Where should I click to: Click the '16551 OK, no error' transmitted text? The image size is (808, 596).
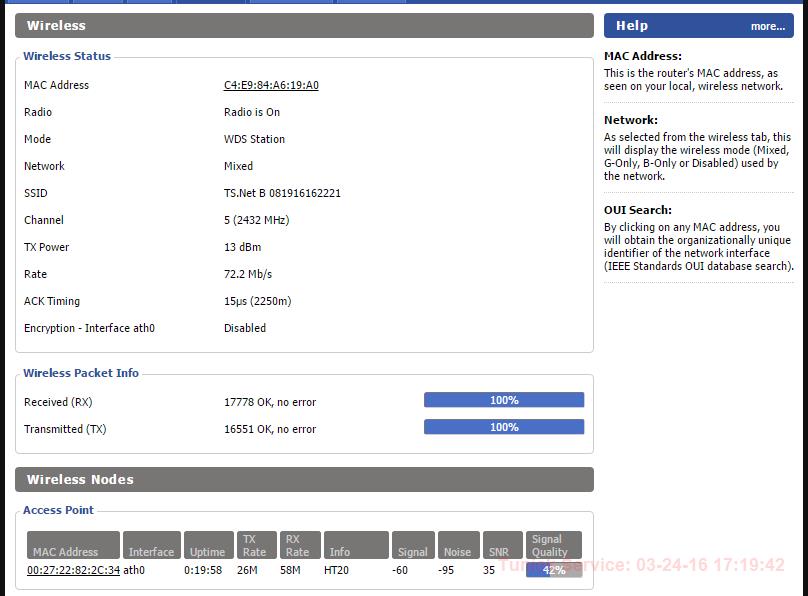tap(270, 429)
